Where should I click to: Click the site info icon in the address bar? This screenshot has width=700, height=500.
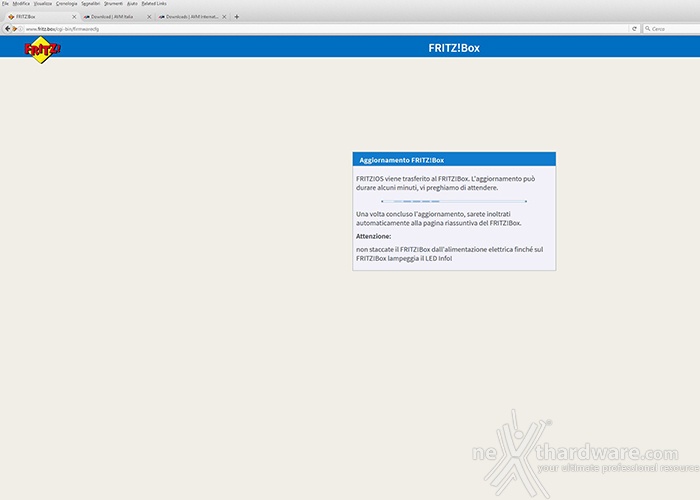pos(21,29)
